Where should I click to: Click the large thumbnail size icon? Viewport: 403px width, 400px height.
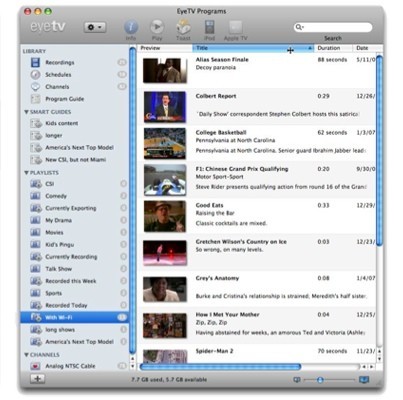(x=364, y=379)
